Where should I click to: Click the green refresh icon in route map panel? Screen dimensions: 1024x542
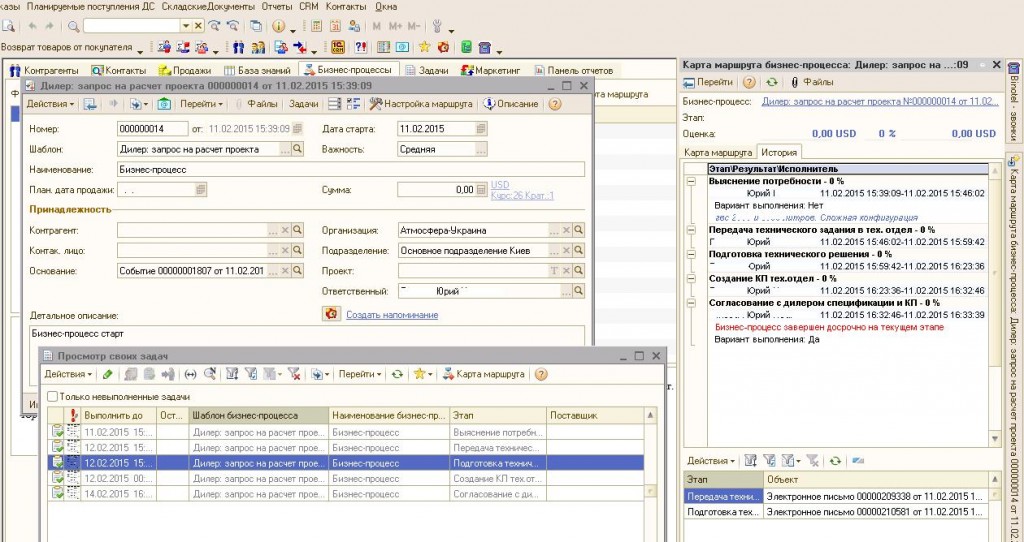(x=772, y=82)
